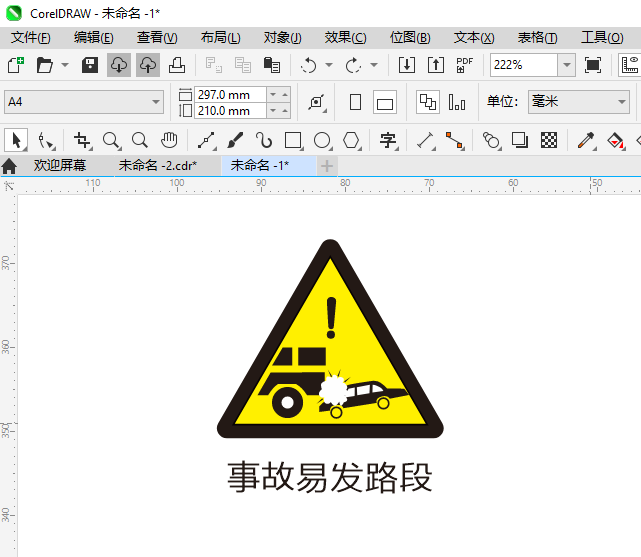Image resolution: width=641 pixels, height=557 pixels.
Task: Select the Transparency checkerboard tool
Action: 549,141
